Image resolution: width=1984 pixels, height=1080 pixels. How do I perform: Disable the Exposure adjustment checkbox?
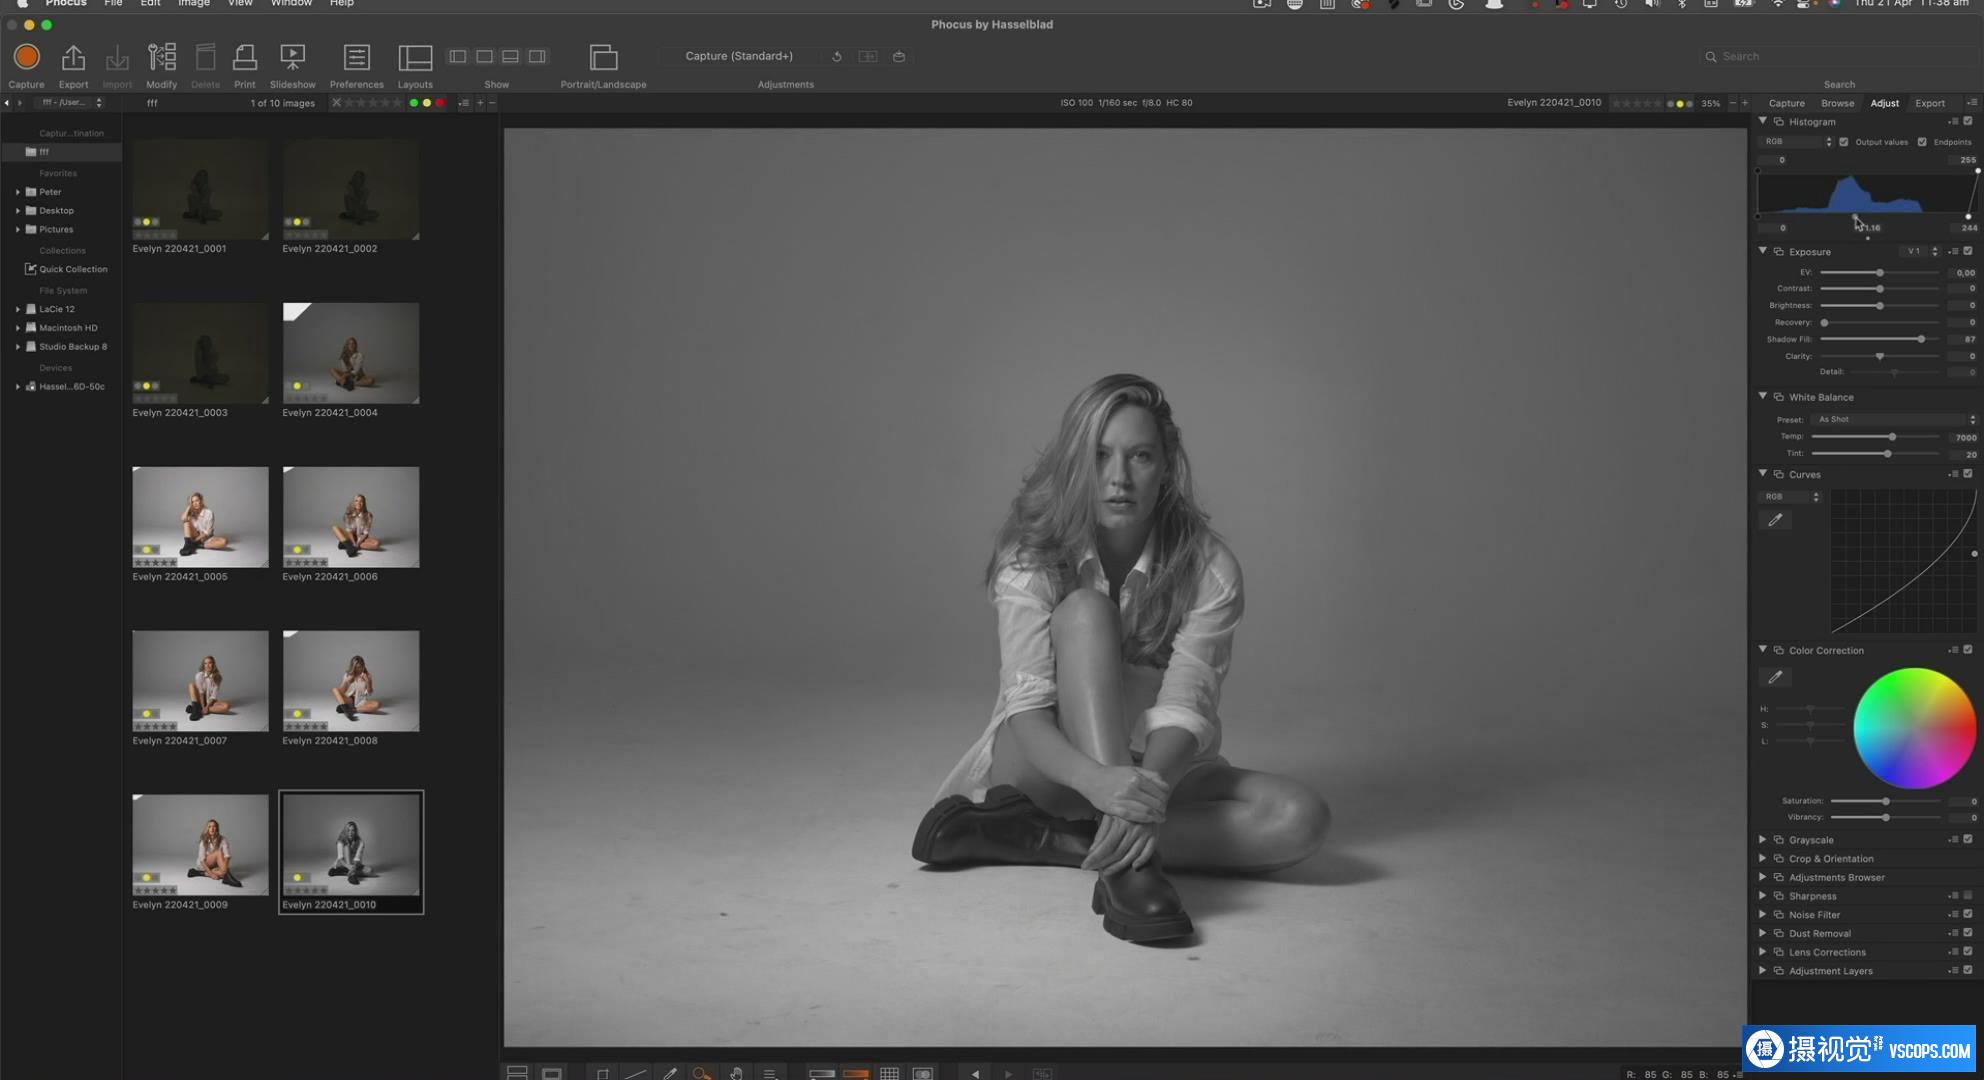click(x=1968, y=251)
